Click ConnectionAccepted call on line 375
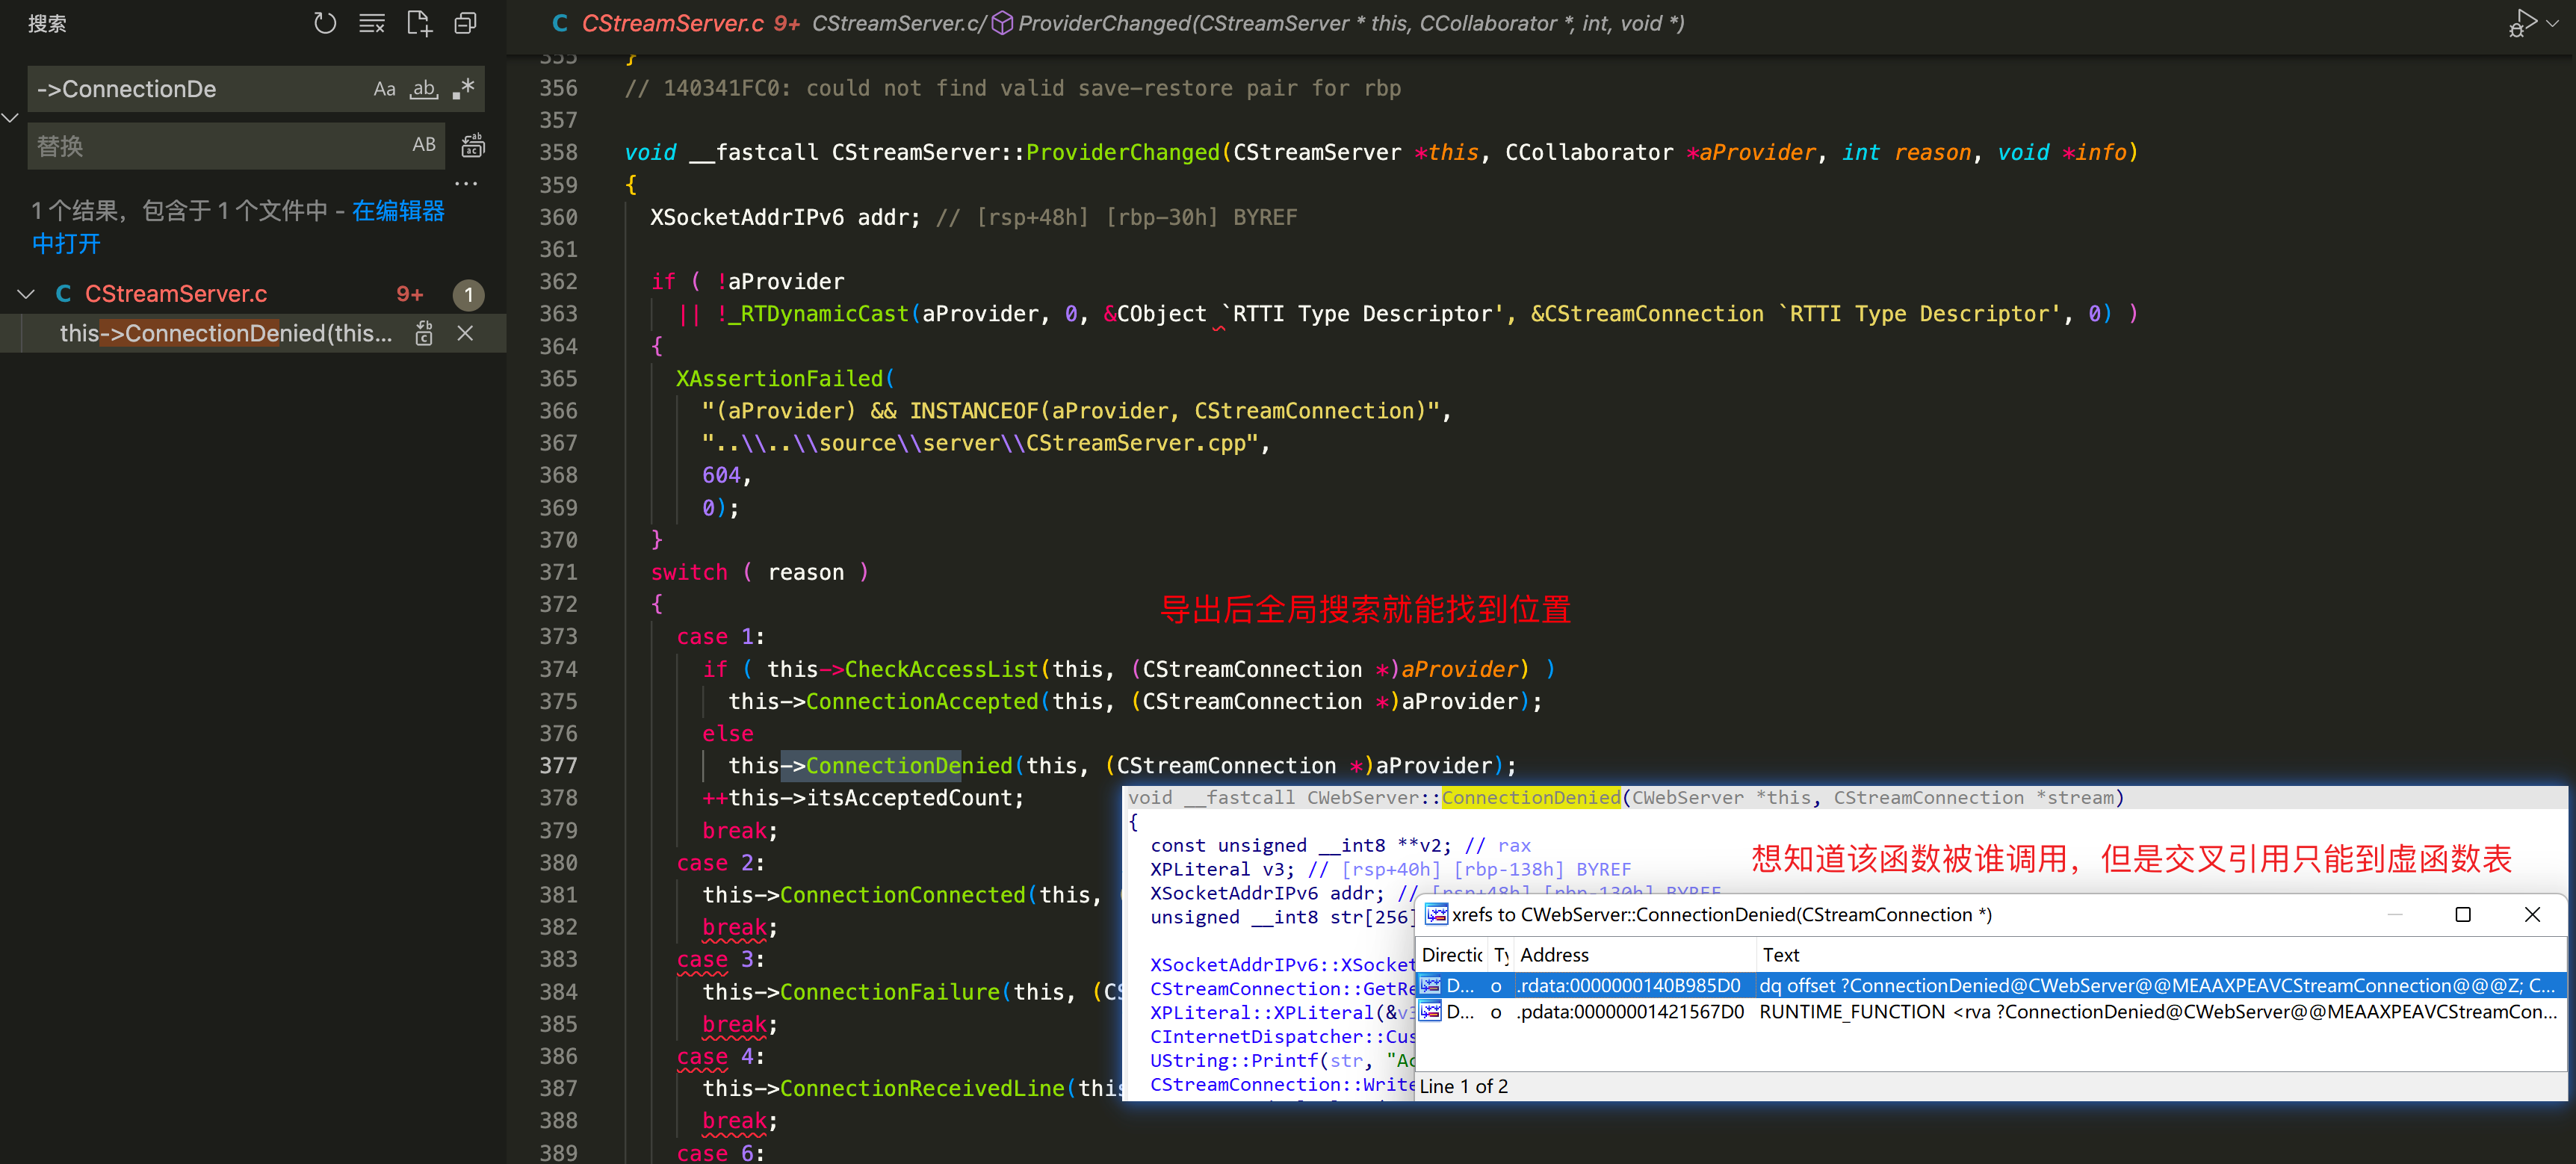This screenshot has height=1164, width=2576. (922, 702)
